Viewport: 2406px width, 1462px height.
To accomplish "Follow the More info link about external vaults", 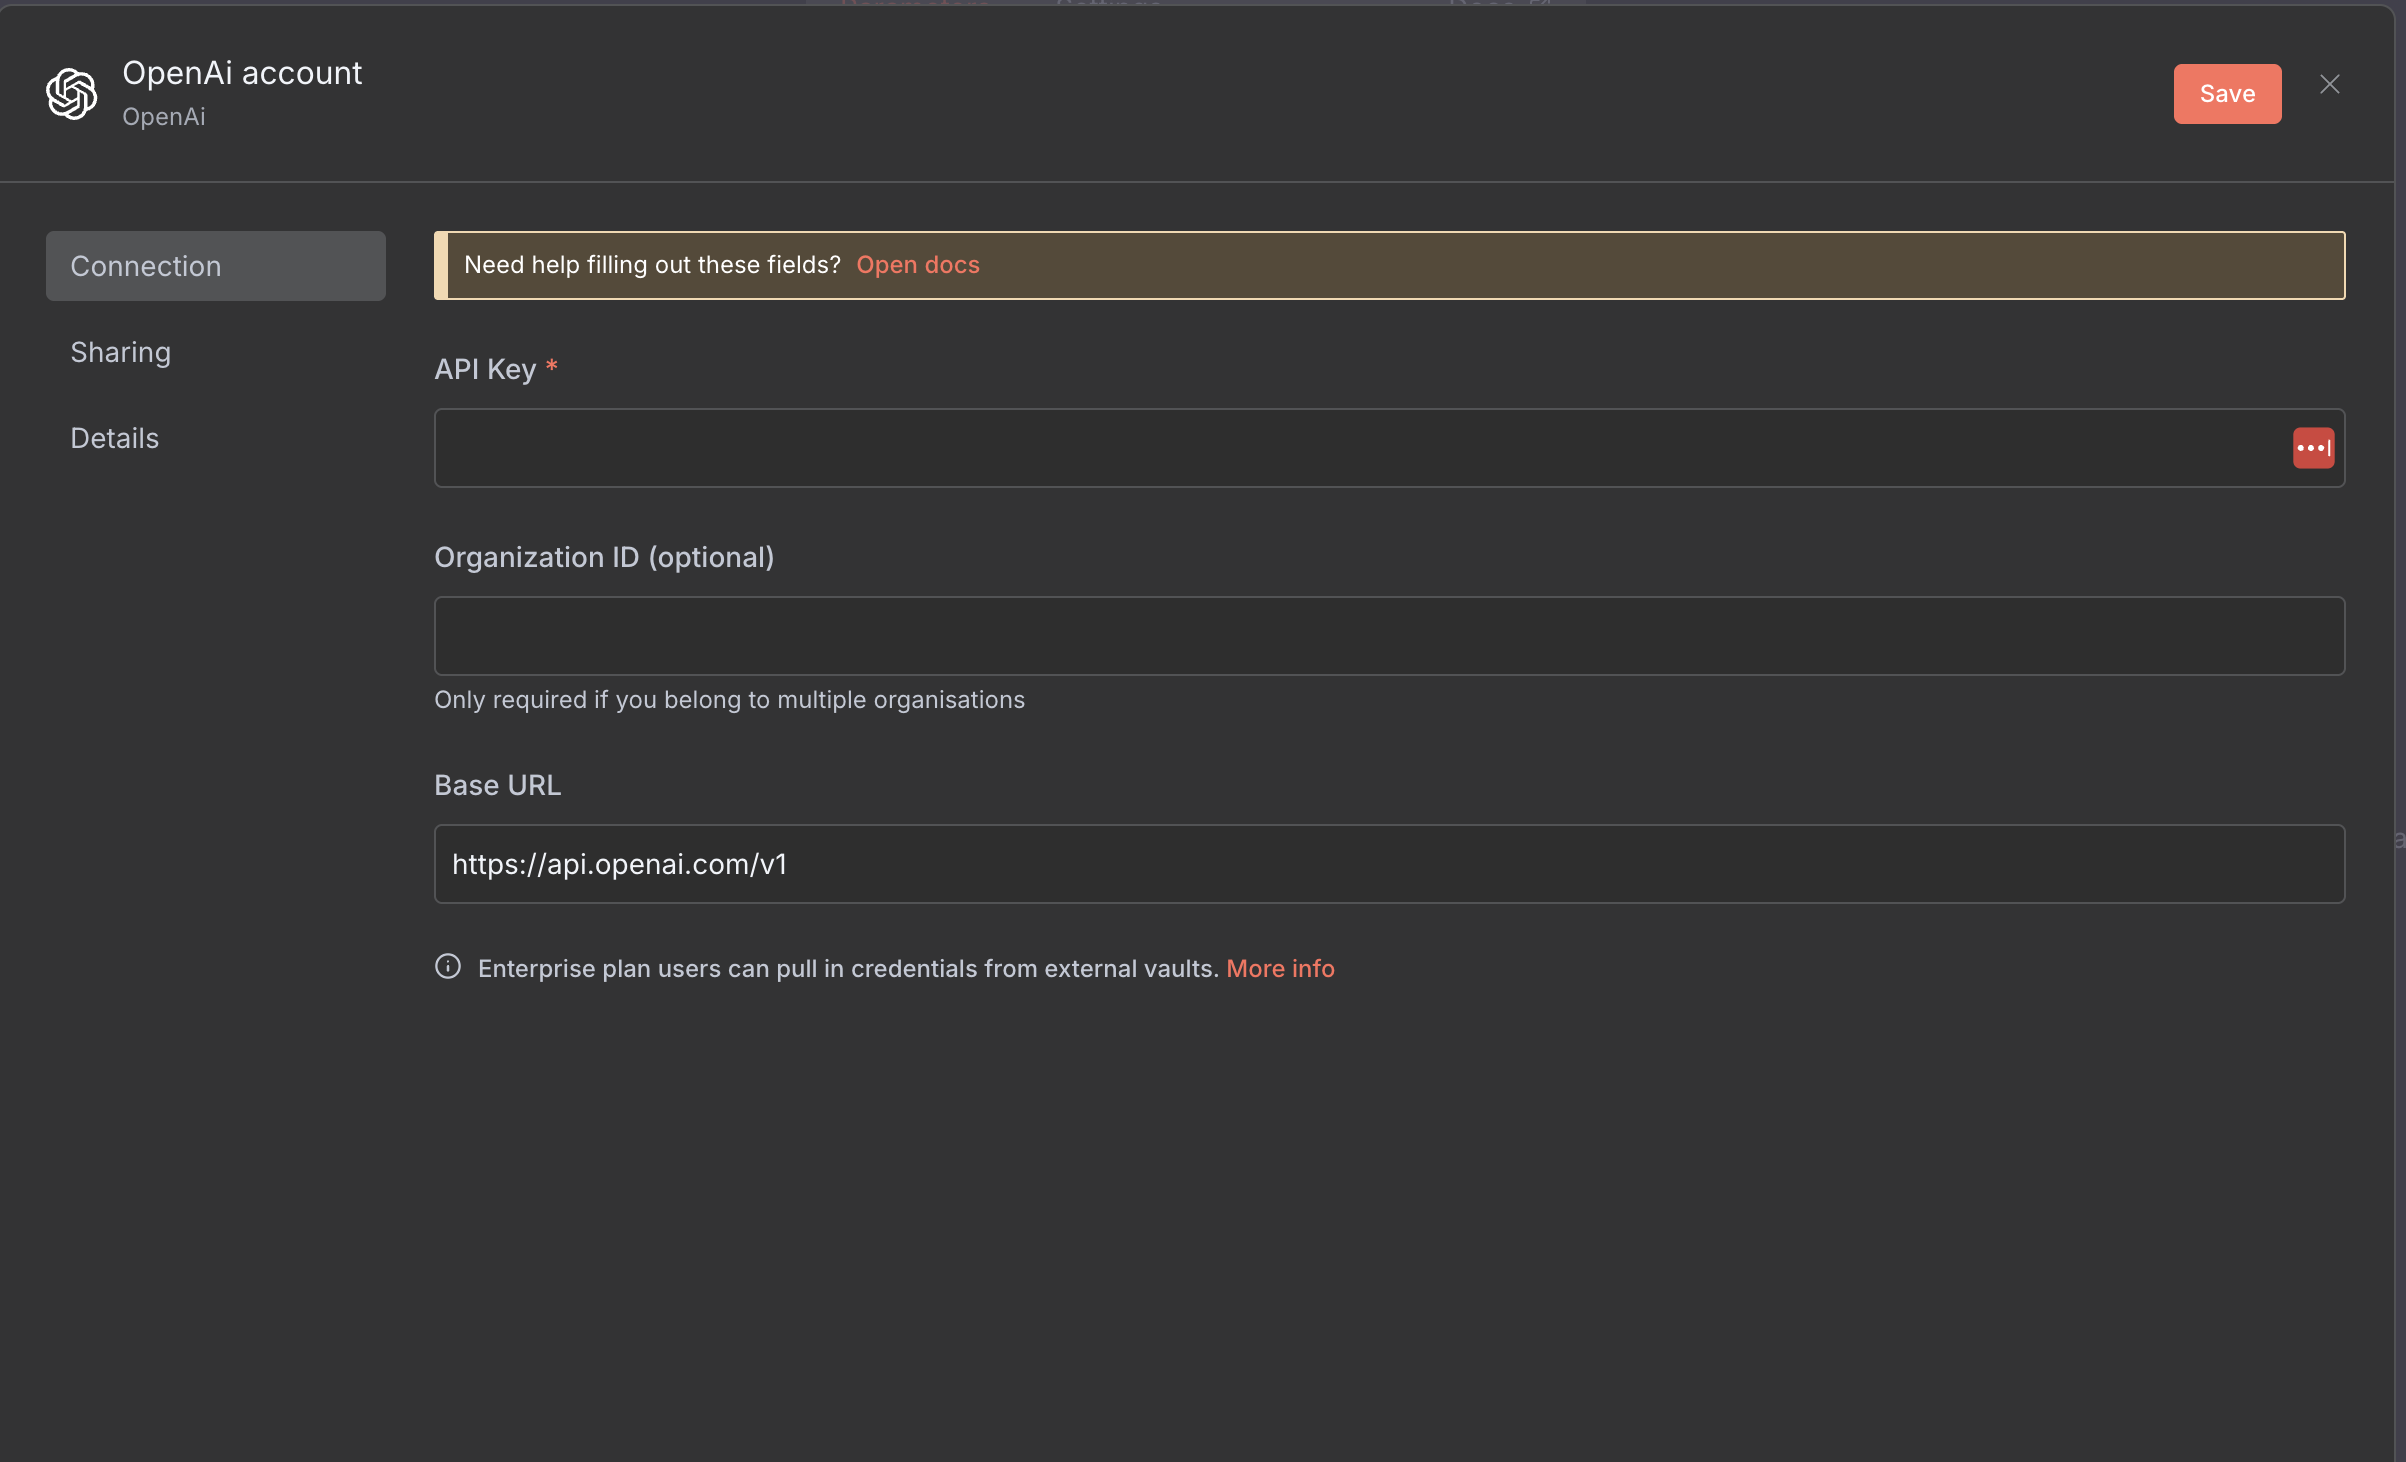I will (x=1280, y=968).
